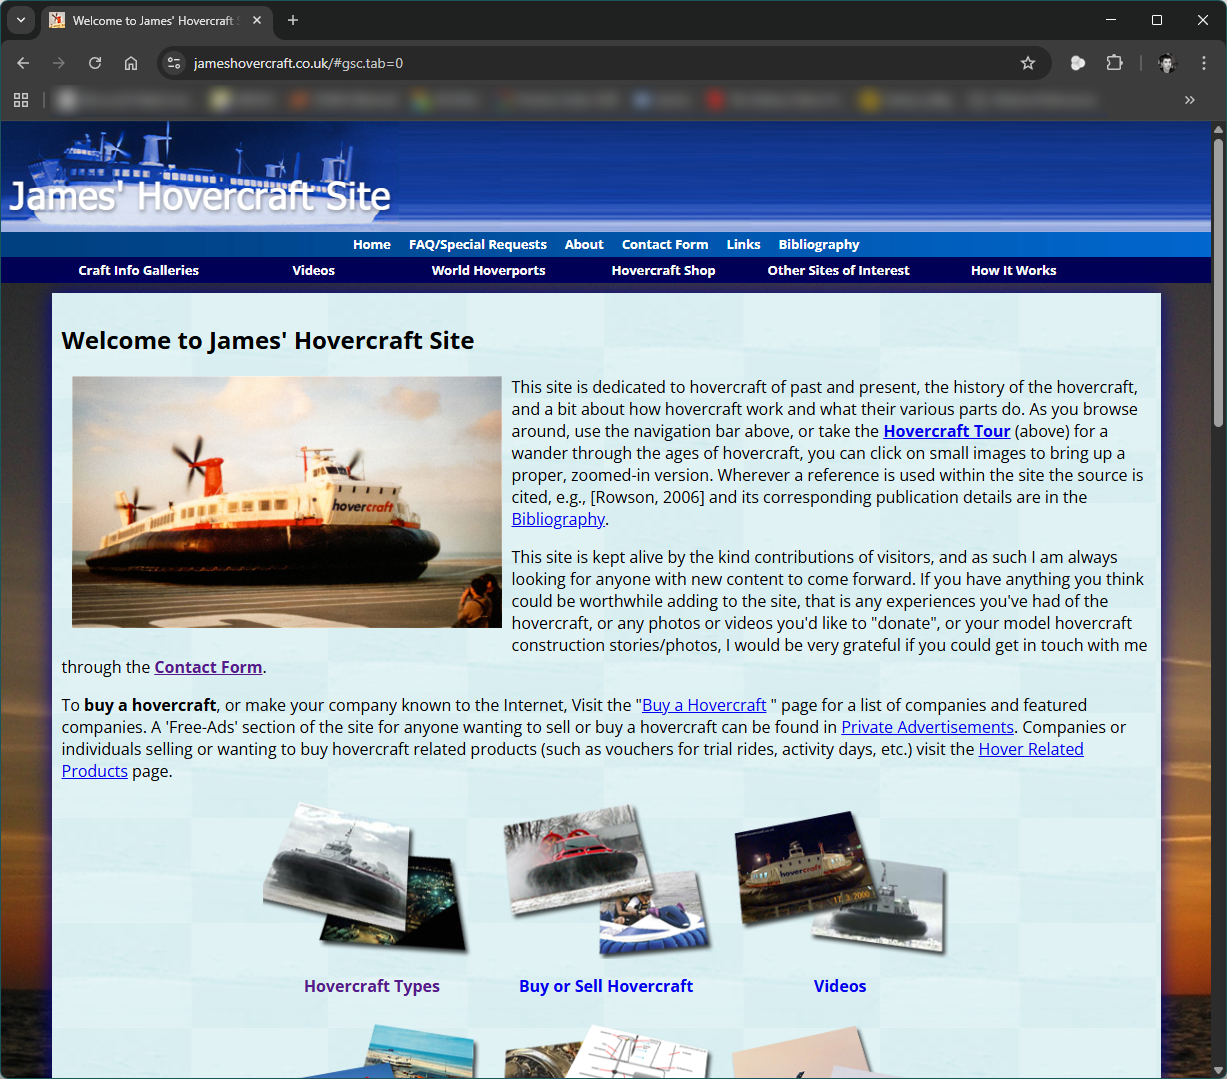Open a new browser tab

pos(293,20)
